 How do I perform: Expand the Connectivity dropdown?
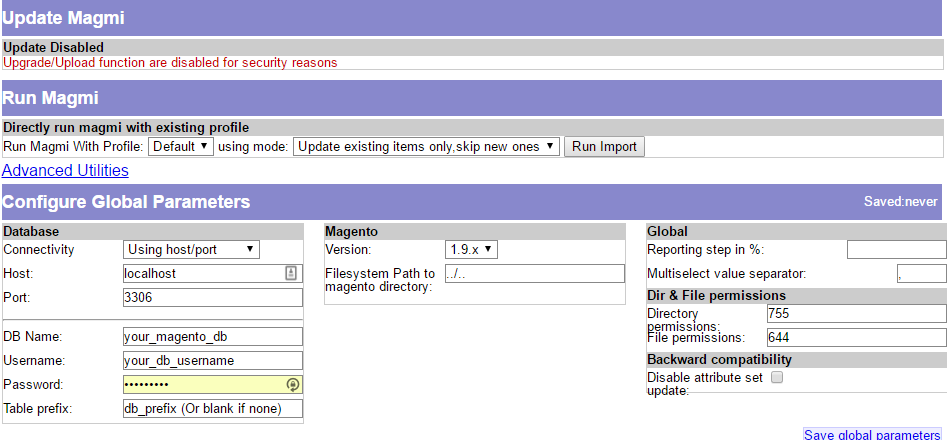coord(191,249)
